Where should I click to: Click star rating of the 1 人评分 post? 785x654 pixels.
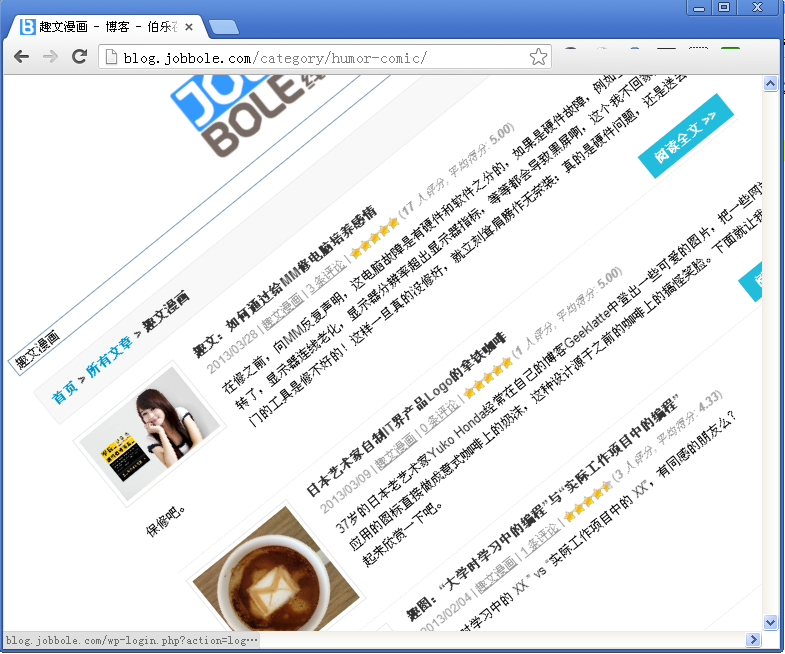(x=488, y=378)
